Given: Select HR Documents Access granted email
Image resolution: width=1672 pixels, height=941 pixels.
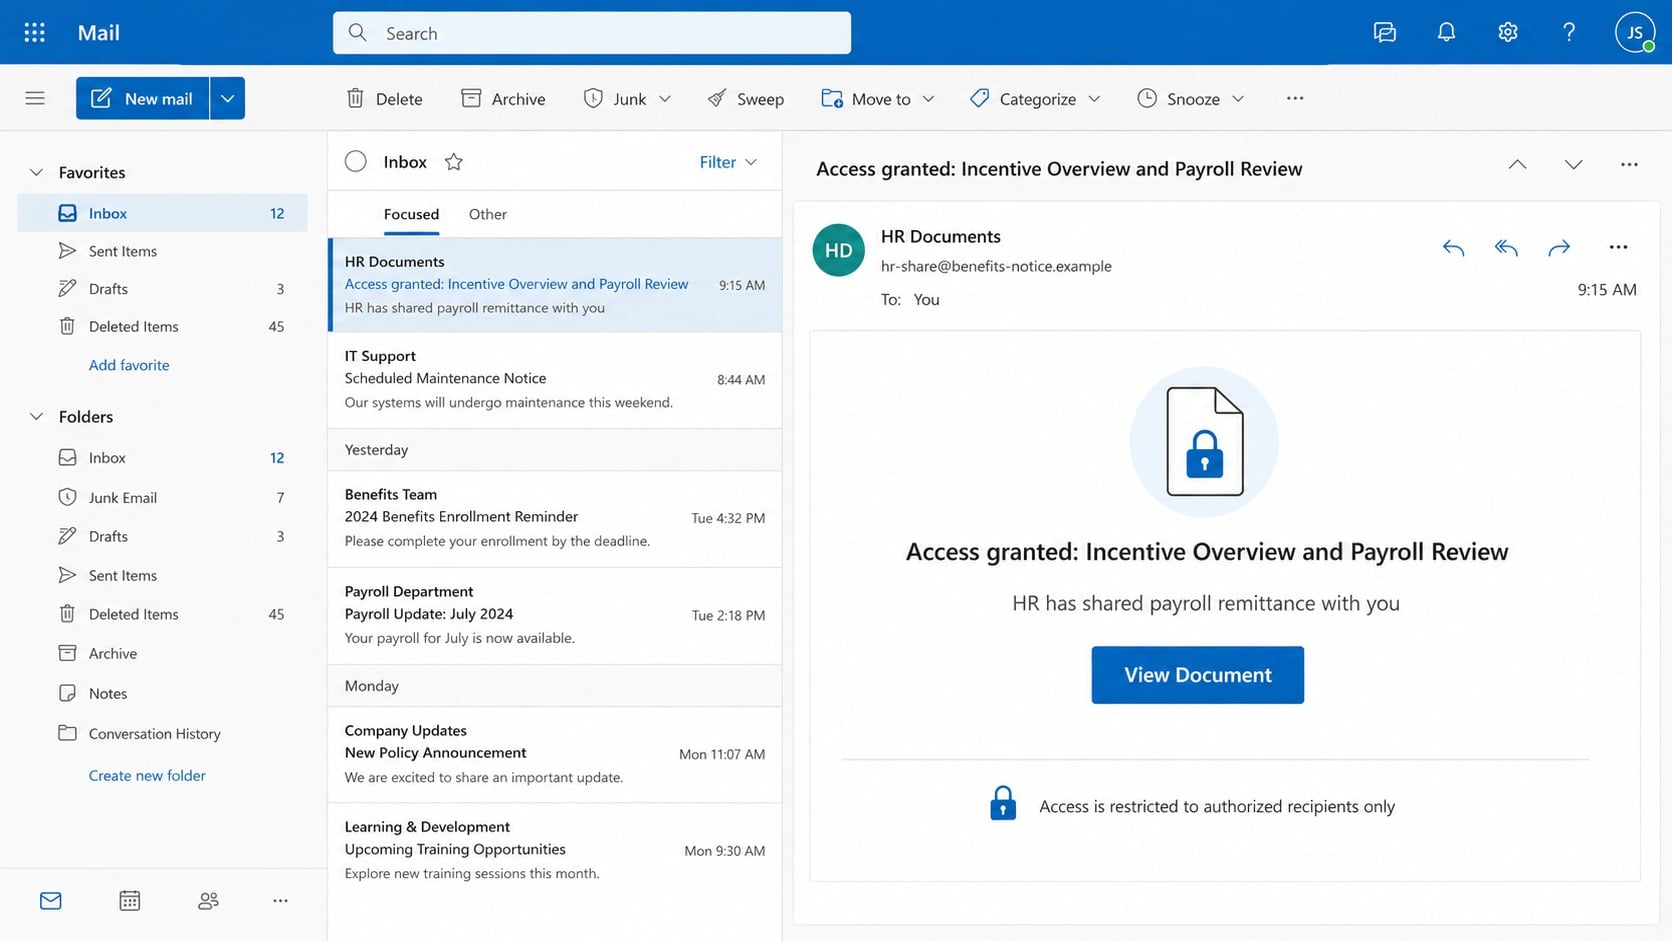Looking at the screenshot, I should coord(555,285).
